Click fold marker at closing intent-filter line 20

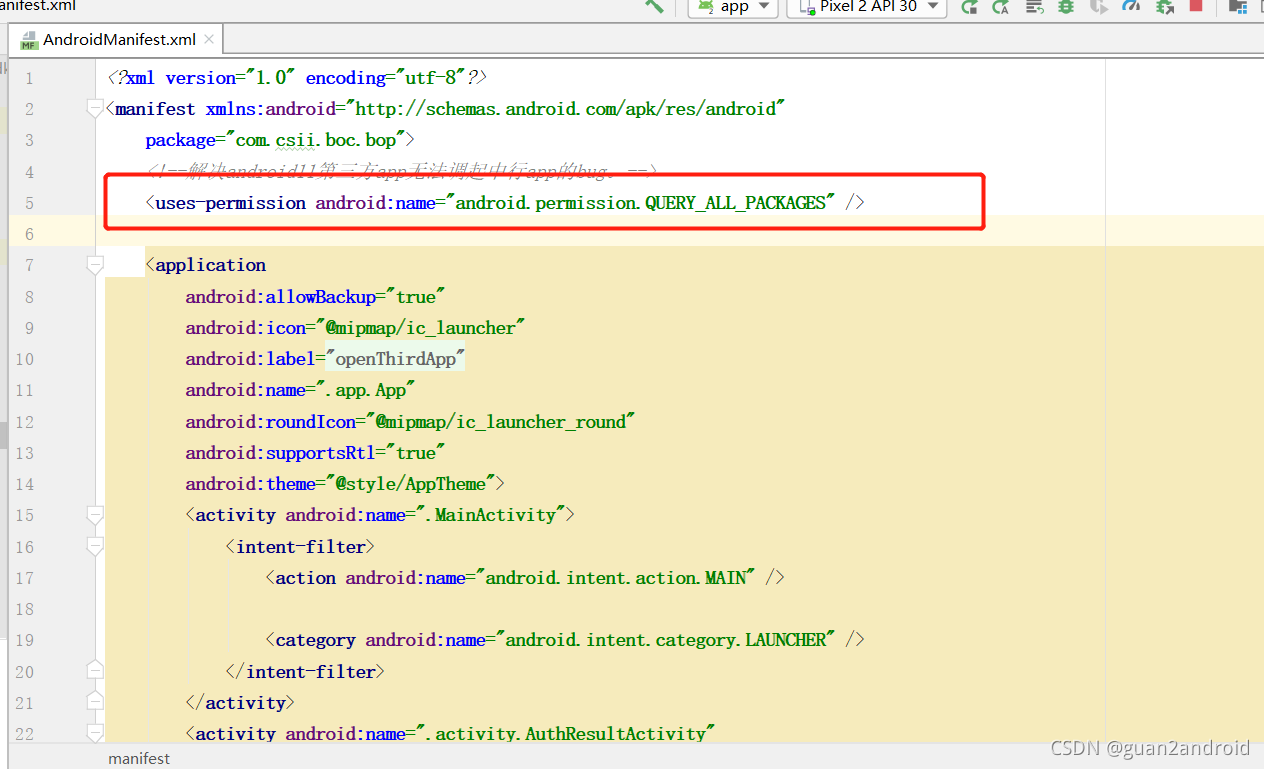click(x=95, y=671)
